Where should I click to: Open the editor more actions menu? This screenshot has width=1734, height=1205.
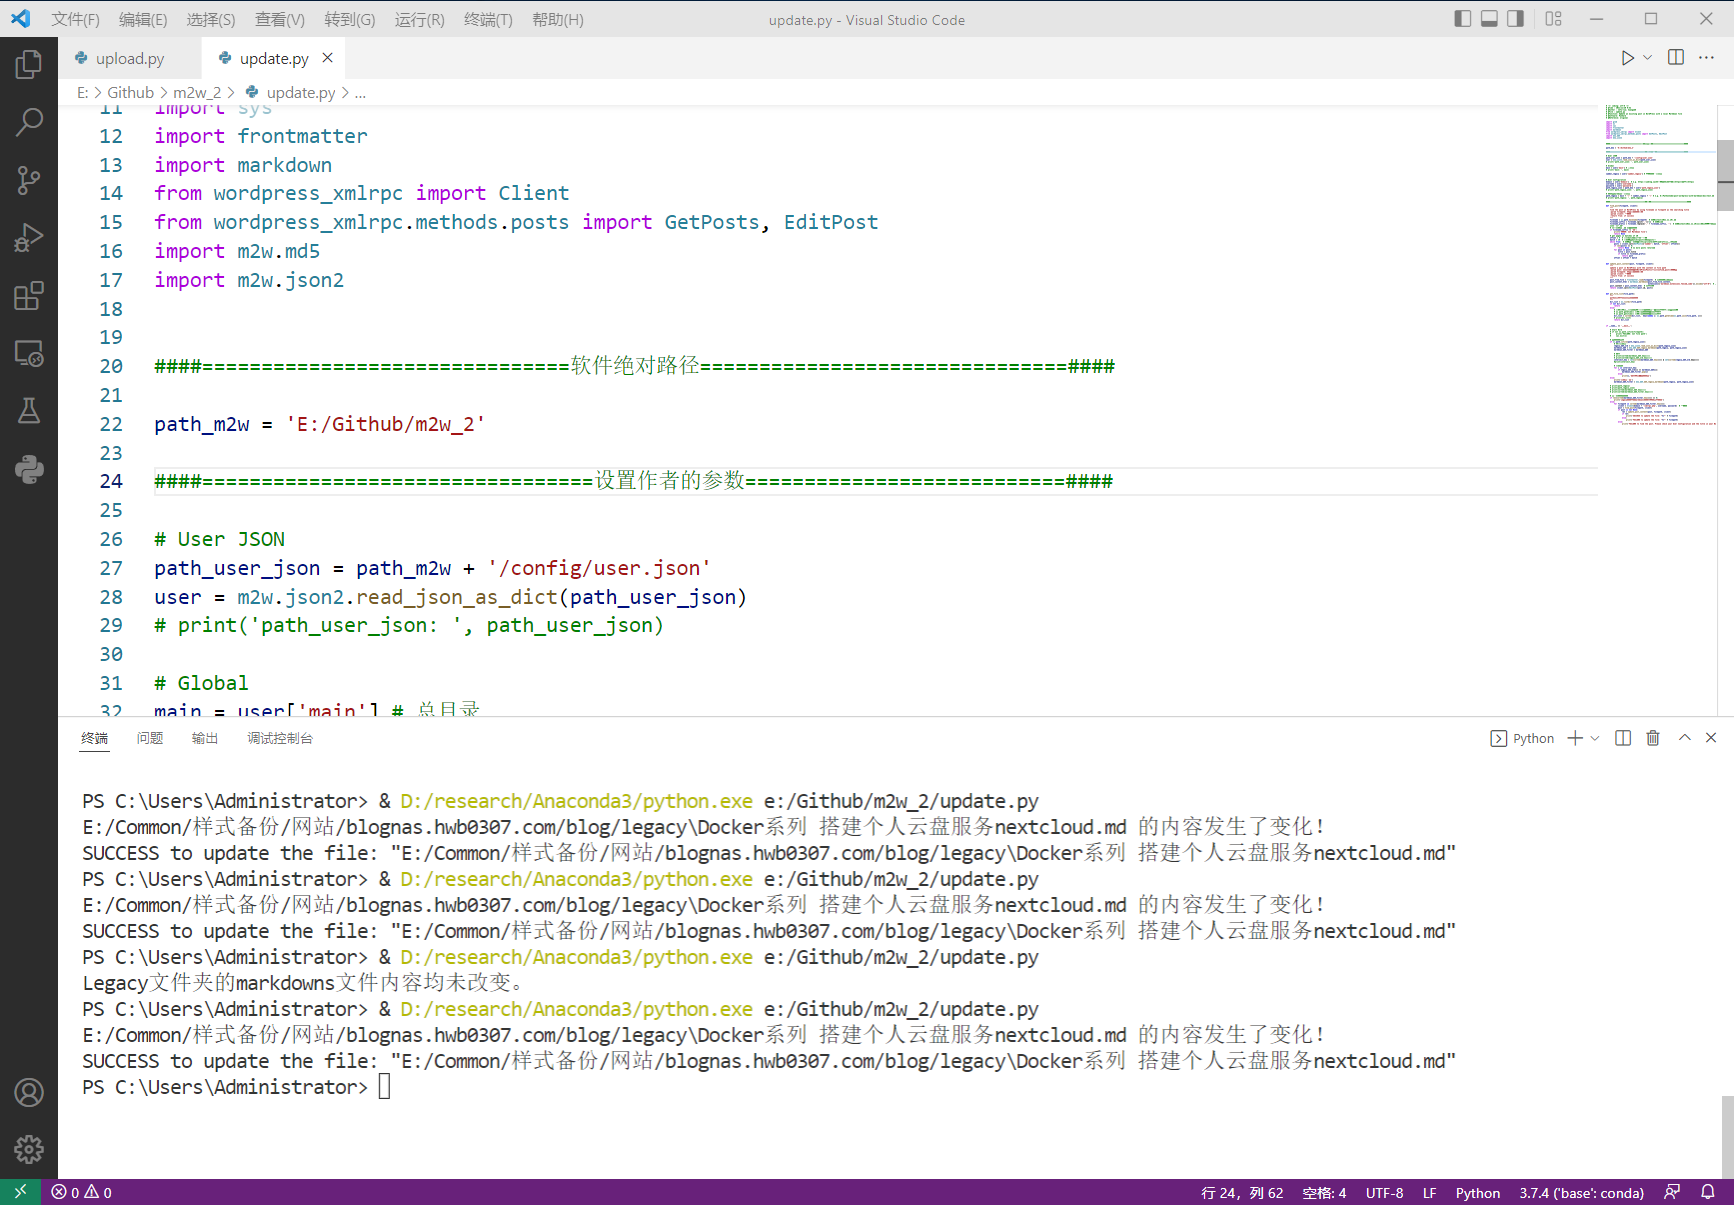click(1708, 57)
